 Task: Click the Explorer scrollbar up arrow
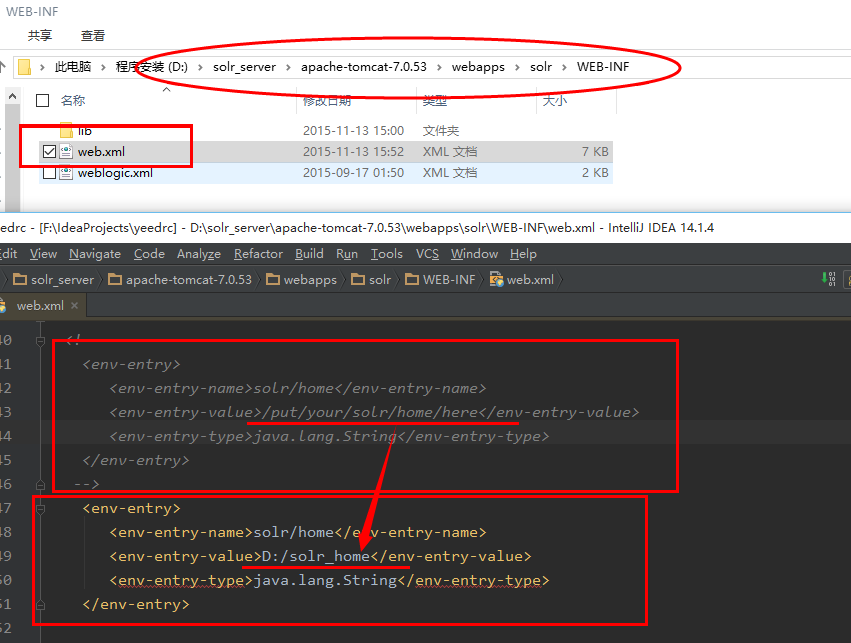point(12,97)
